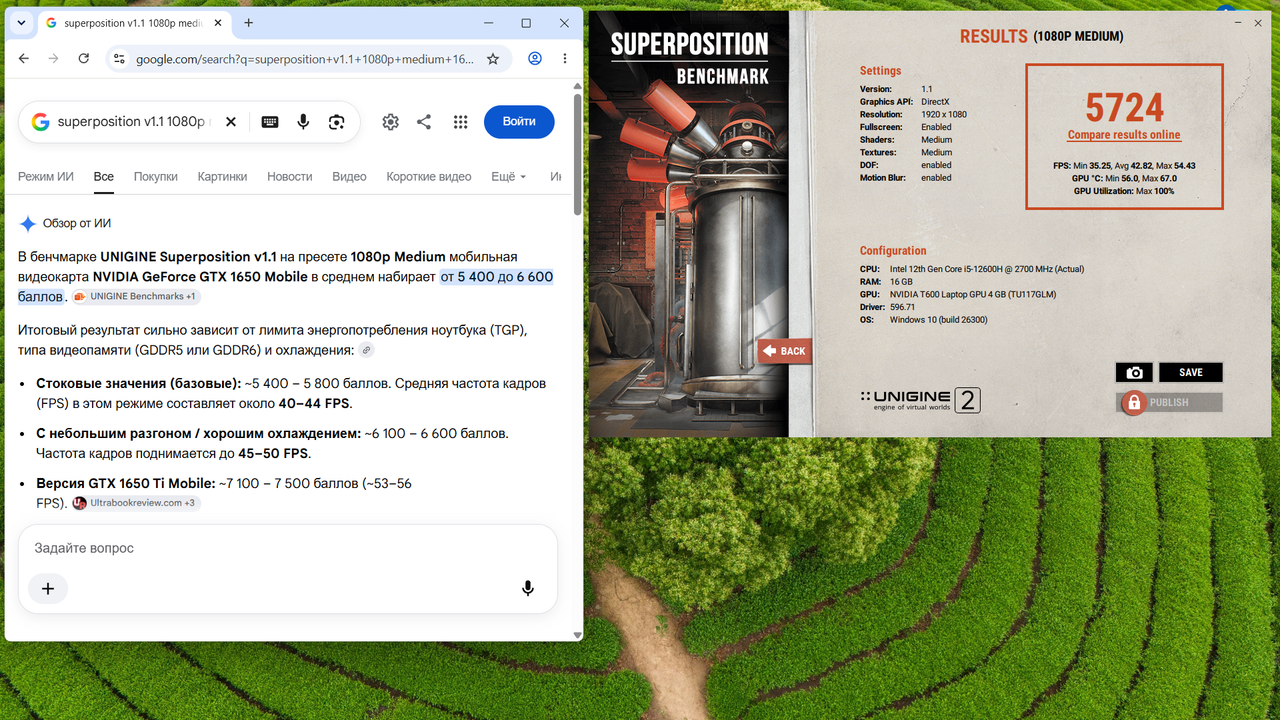The width and height of the screenshot is (1280, 720).
Task: Click Compare results online link
Action: pyautogui.click(x=1124, y=135)
